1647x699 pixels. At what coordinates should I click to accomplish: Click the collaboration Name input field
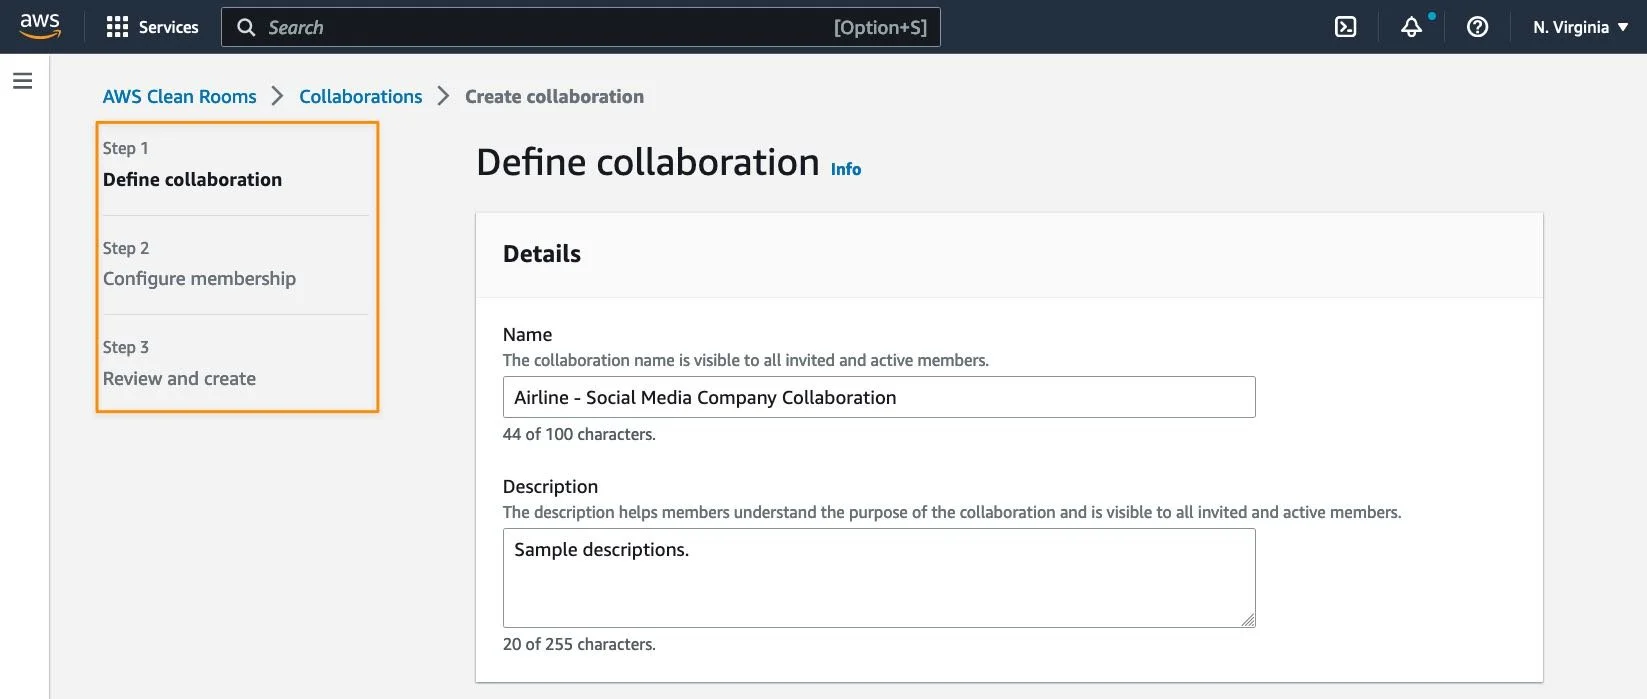click(878, 397)
